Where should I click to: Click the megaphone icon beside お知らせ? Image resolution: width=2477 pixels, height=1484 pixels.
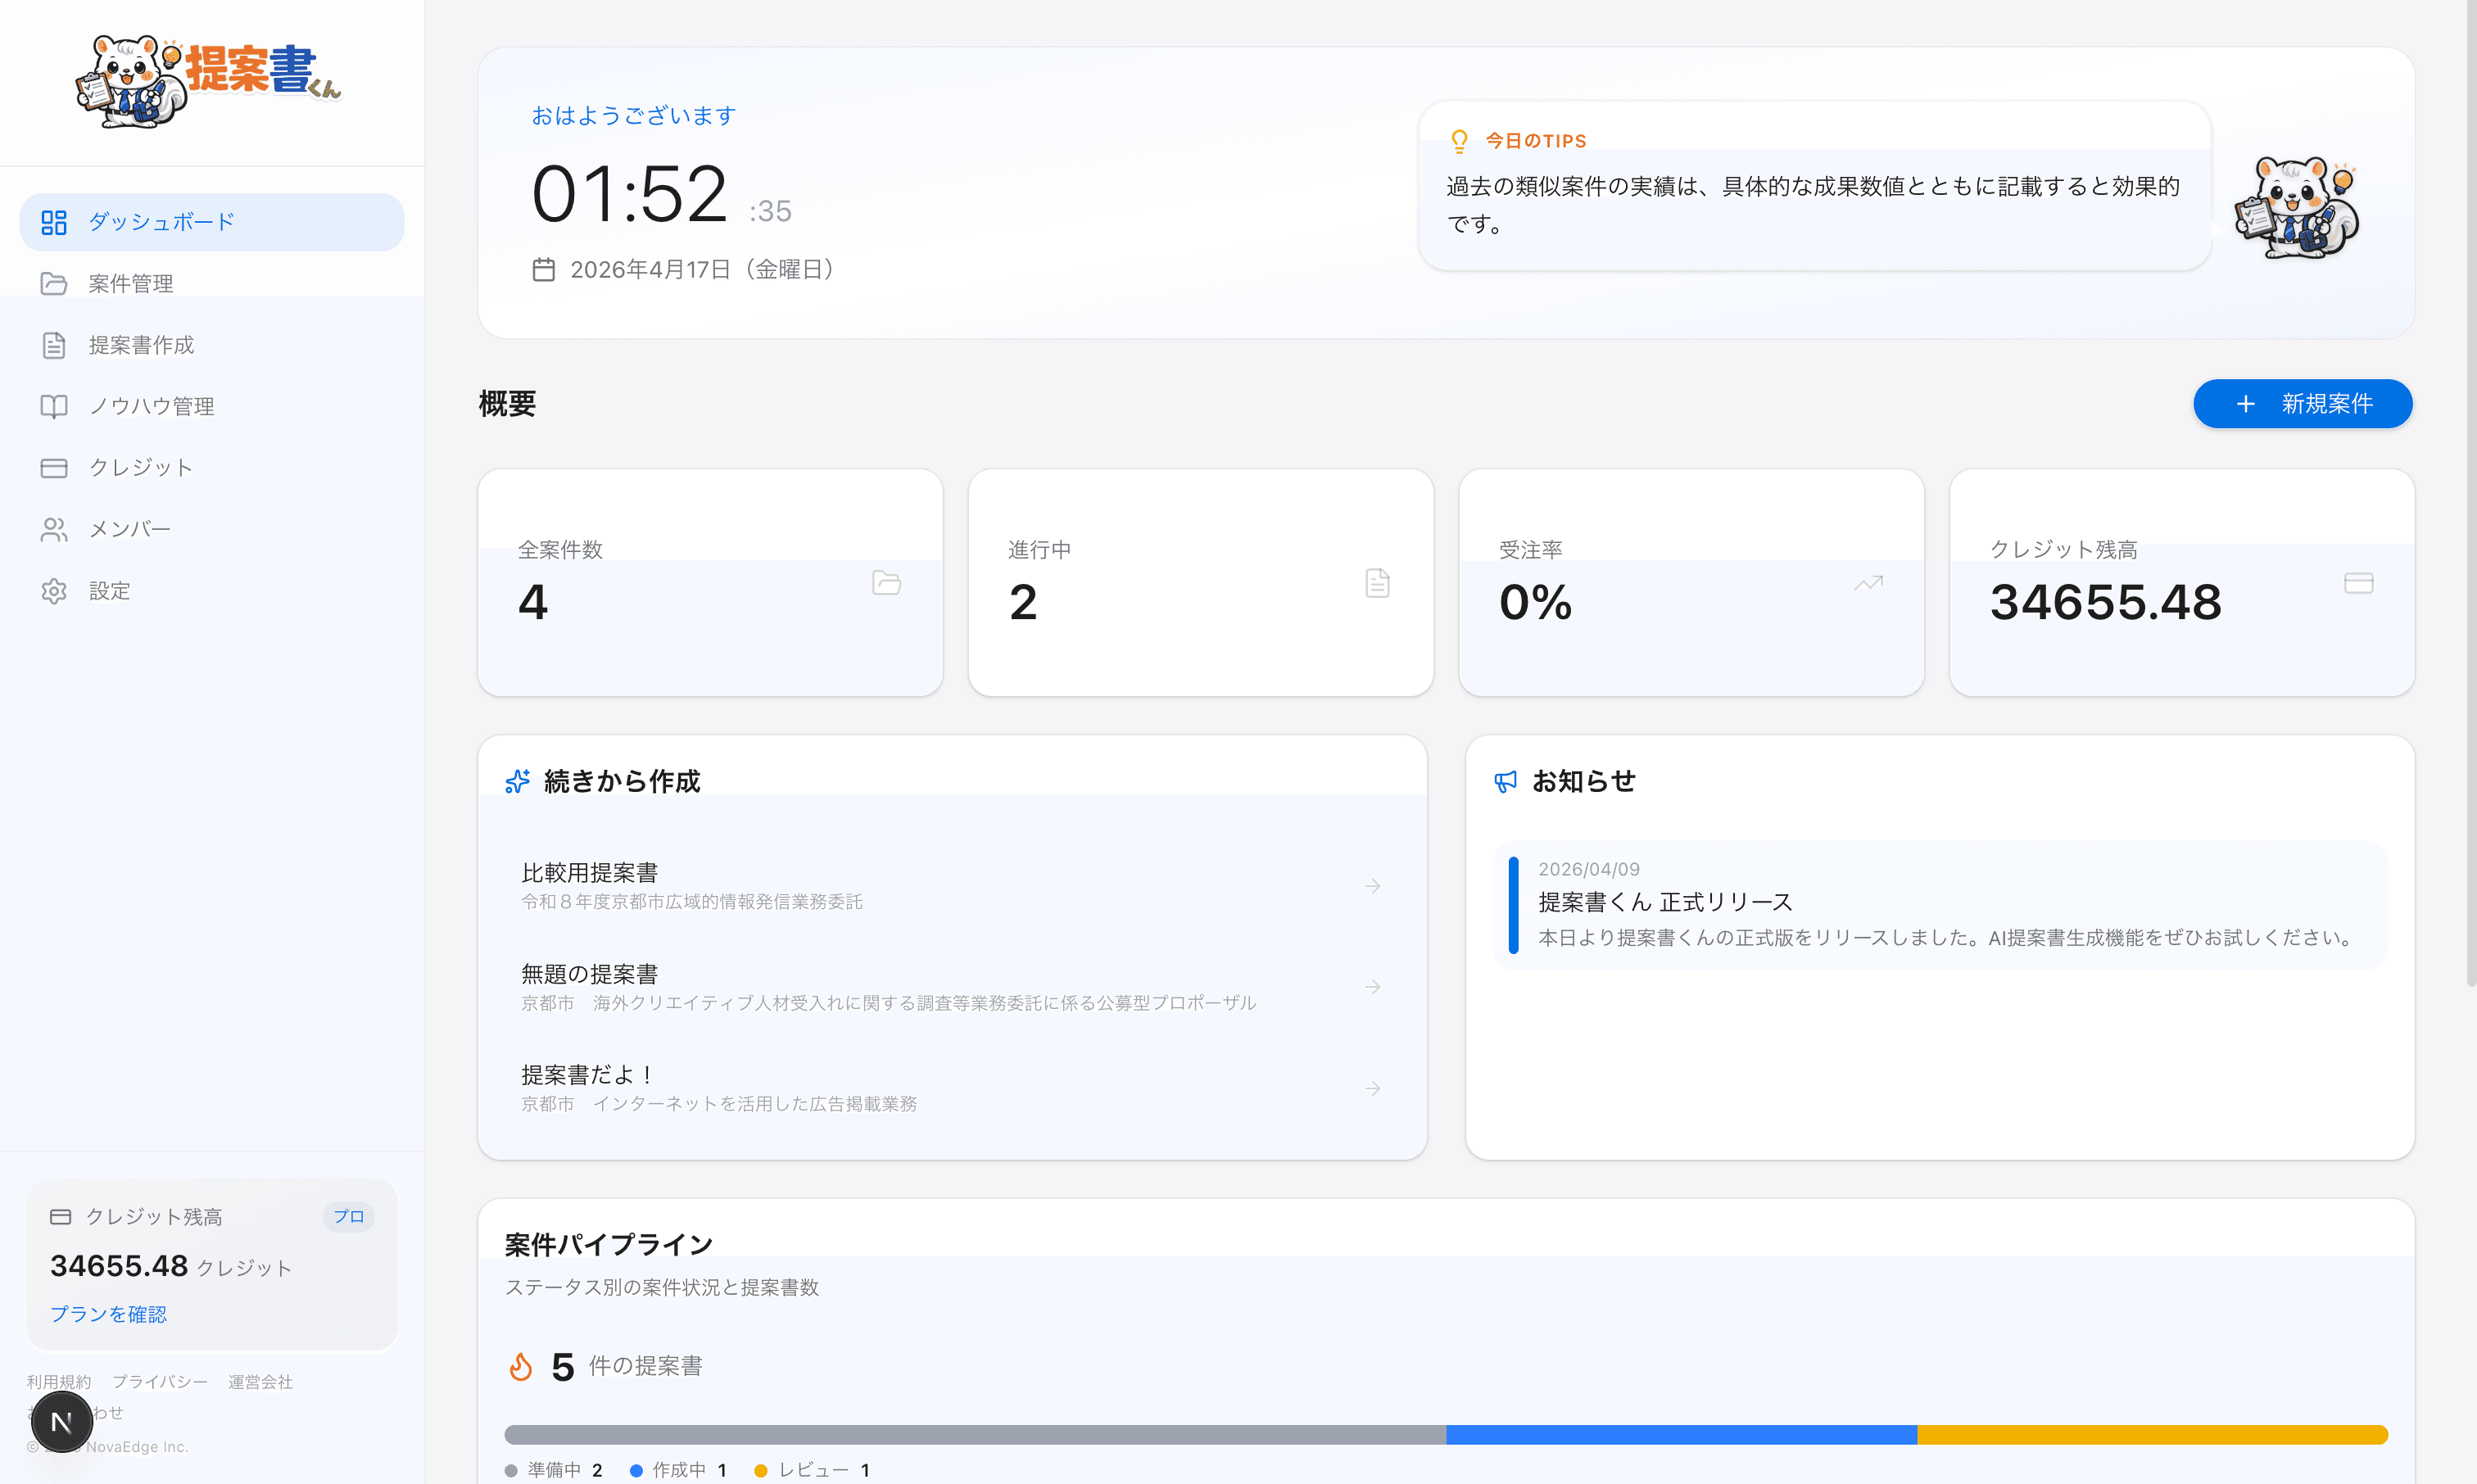[x=1506, y=782]
